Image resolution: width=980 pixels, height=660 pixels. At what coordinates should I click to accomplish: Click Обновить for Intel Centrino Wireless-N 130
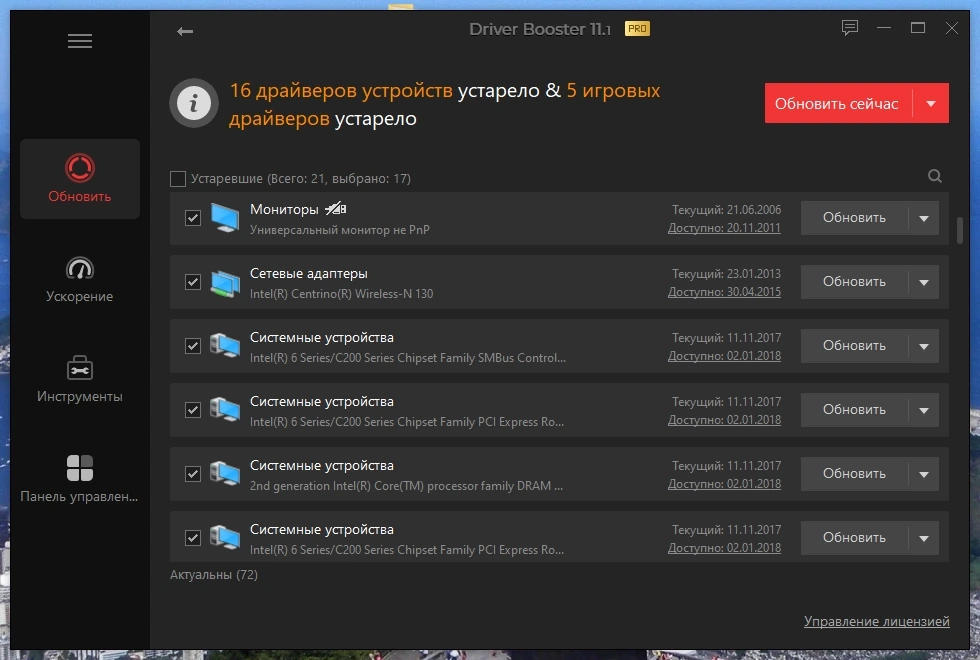click(x=854, y=282)
